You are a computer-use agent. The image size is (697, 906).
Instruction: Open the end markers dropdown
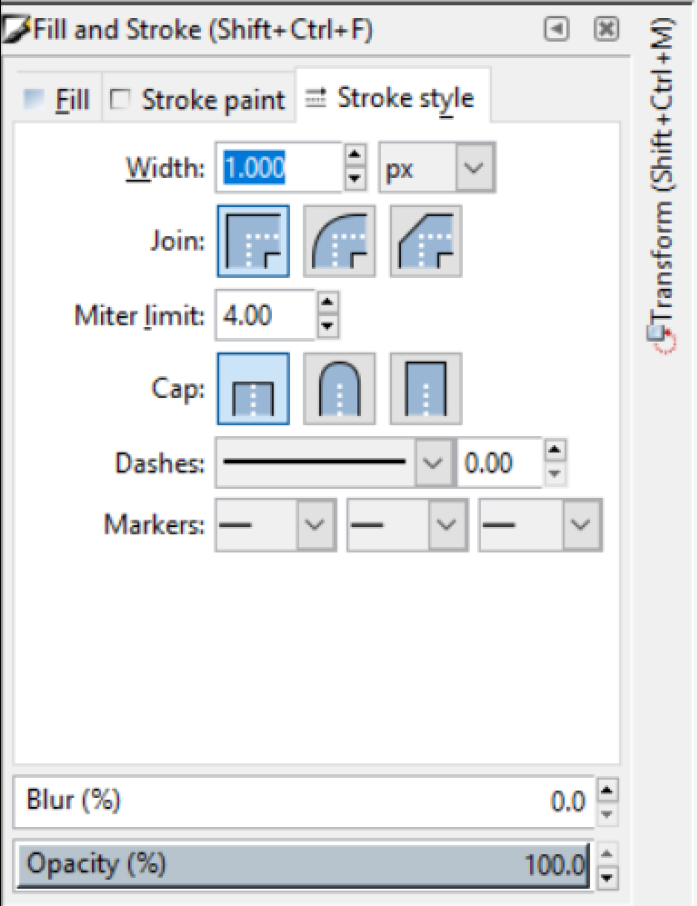[x=578, y=525]
